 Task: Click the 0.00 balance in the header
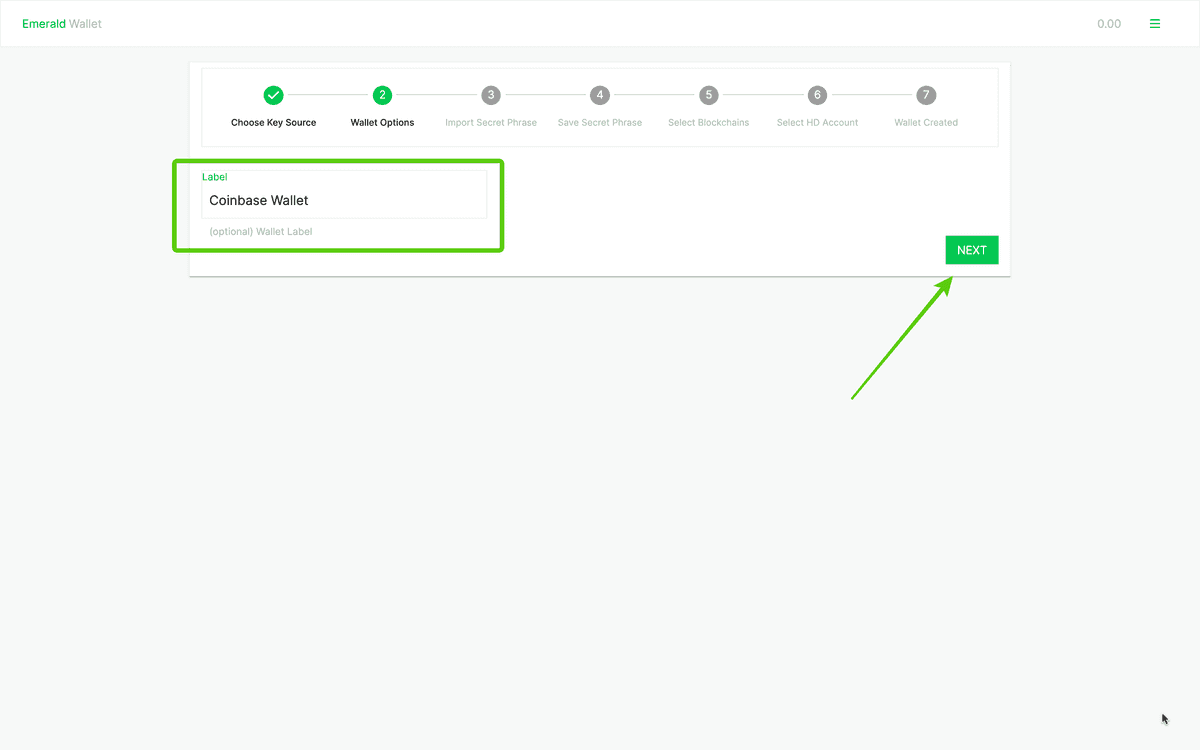pos(1108,24)
